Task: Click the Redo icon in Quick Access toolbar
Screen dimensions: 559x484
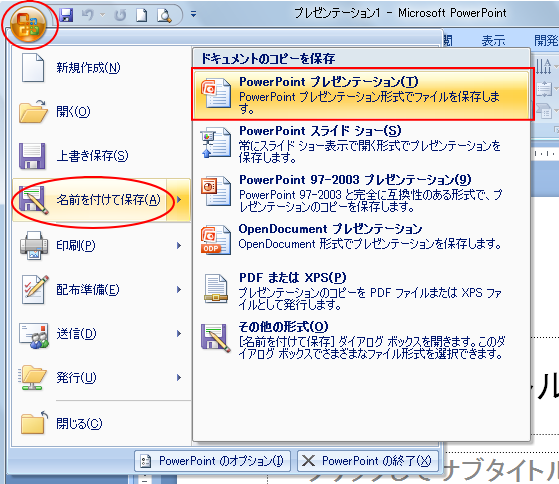Action: 120,15
